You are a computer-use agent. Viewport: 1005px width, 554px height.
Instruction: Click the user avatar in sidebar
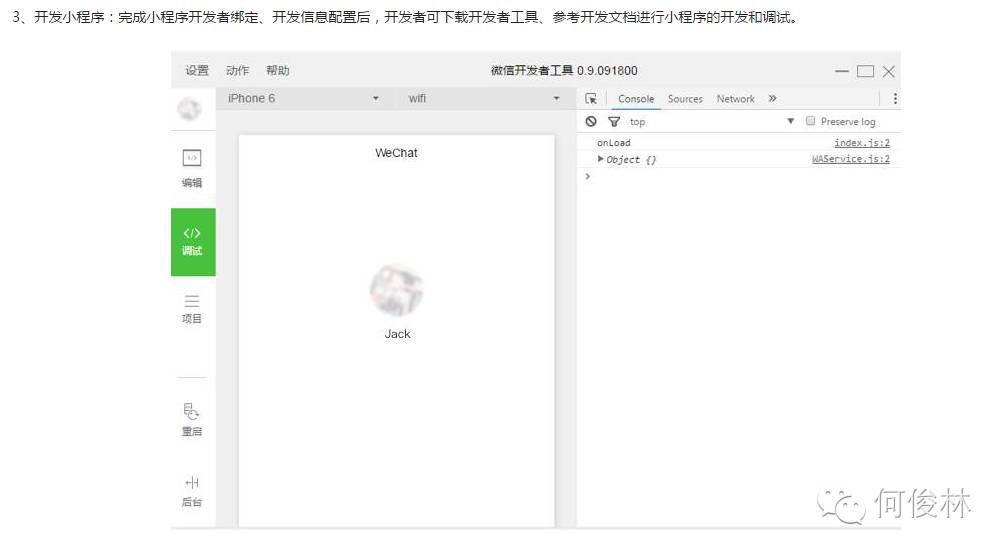click(x=189, y=109)
